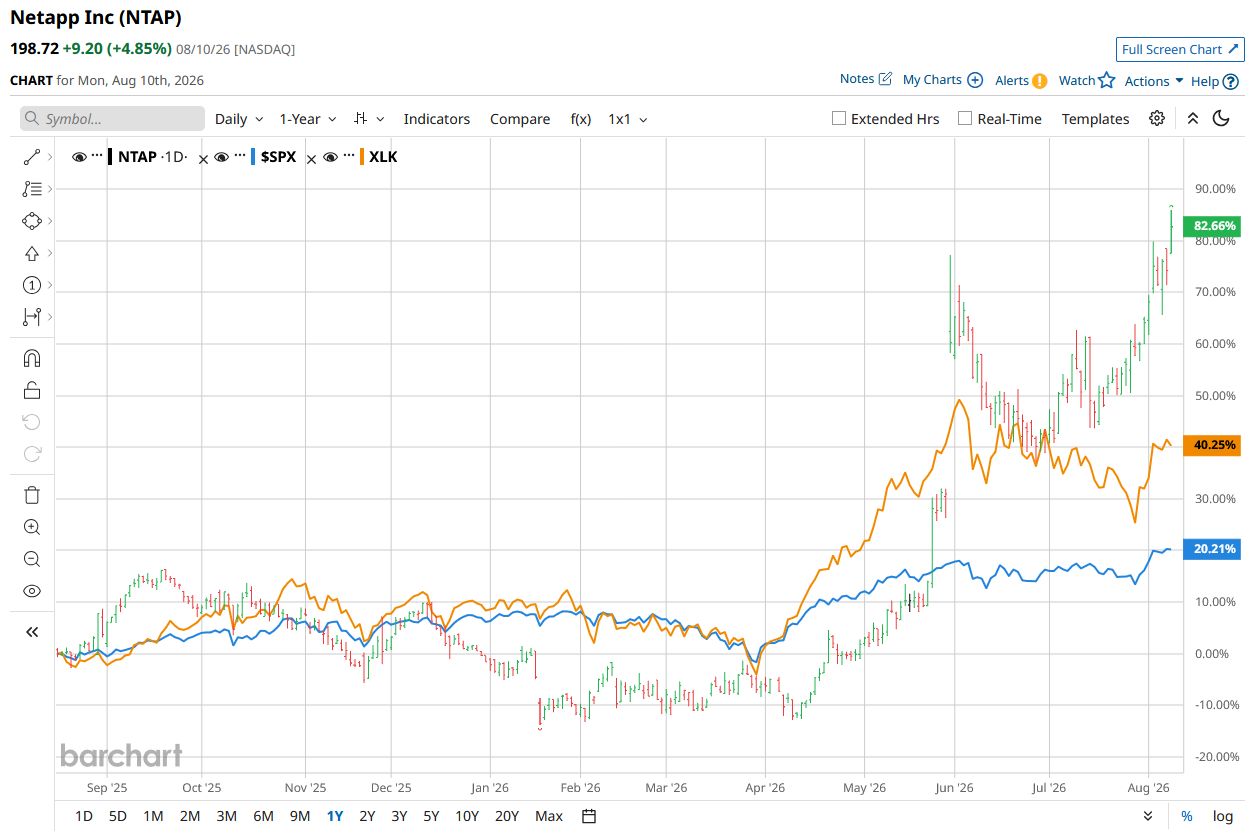Lock all drawings with the padlock icon
Screen dimensions: 1252x833
point(31,390)
